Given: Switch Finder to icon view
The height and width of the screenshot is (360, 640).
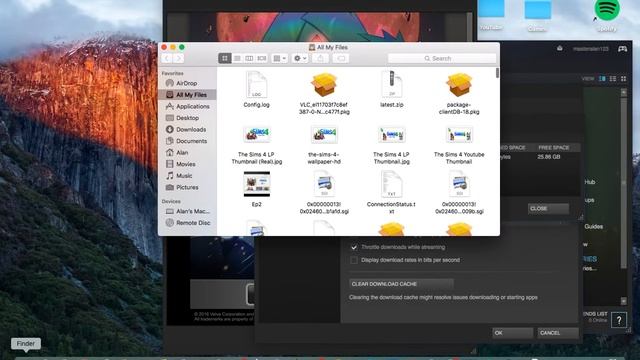Looking at the screenshot, I should click(x=224, y=58).
